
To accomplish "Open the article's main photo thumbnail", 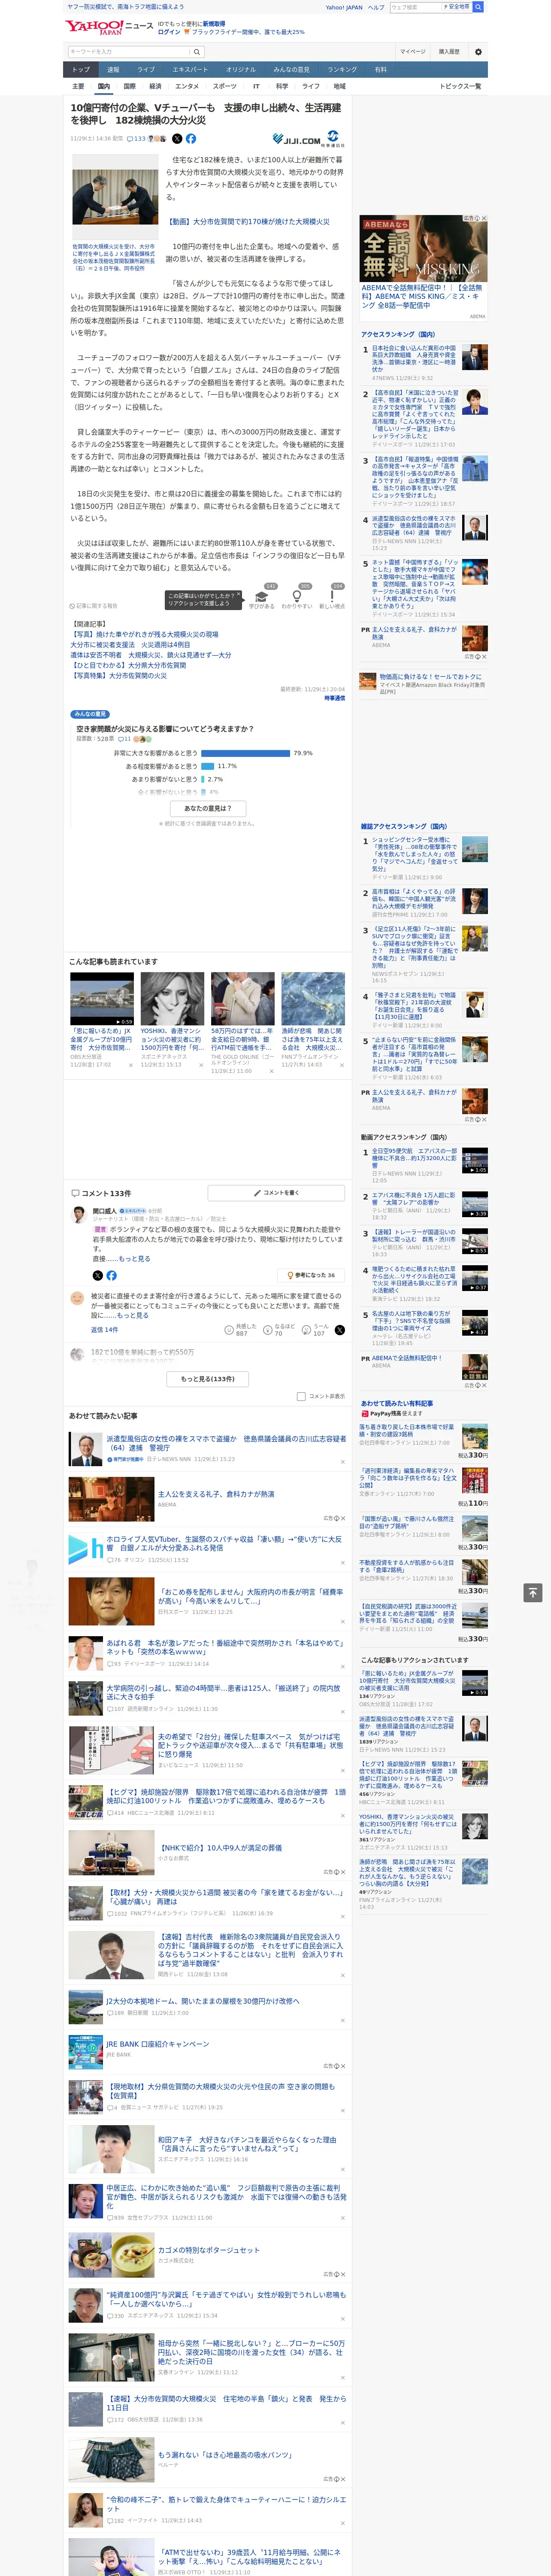I will (115, 197).
